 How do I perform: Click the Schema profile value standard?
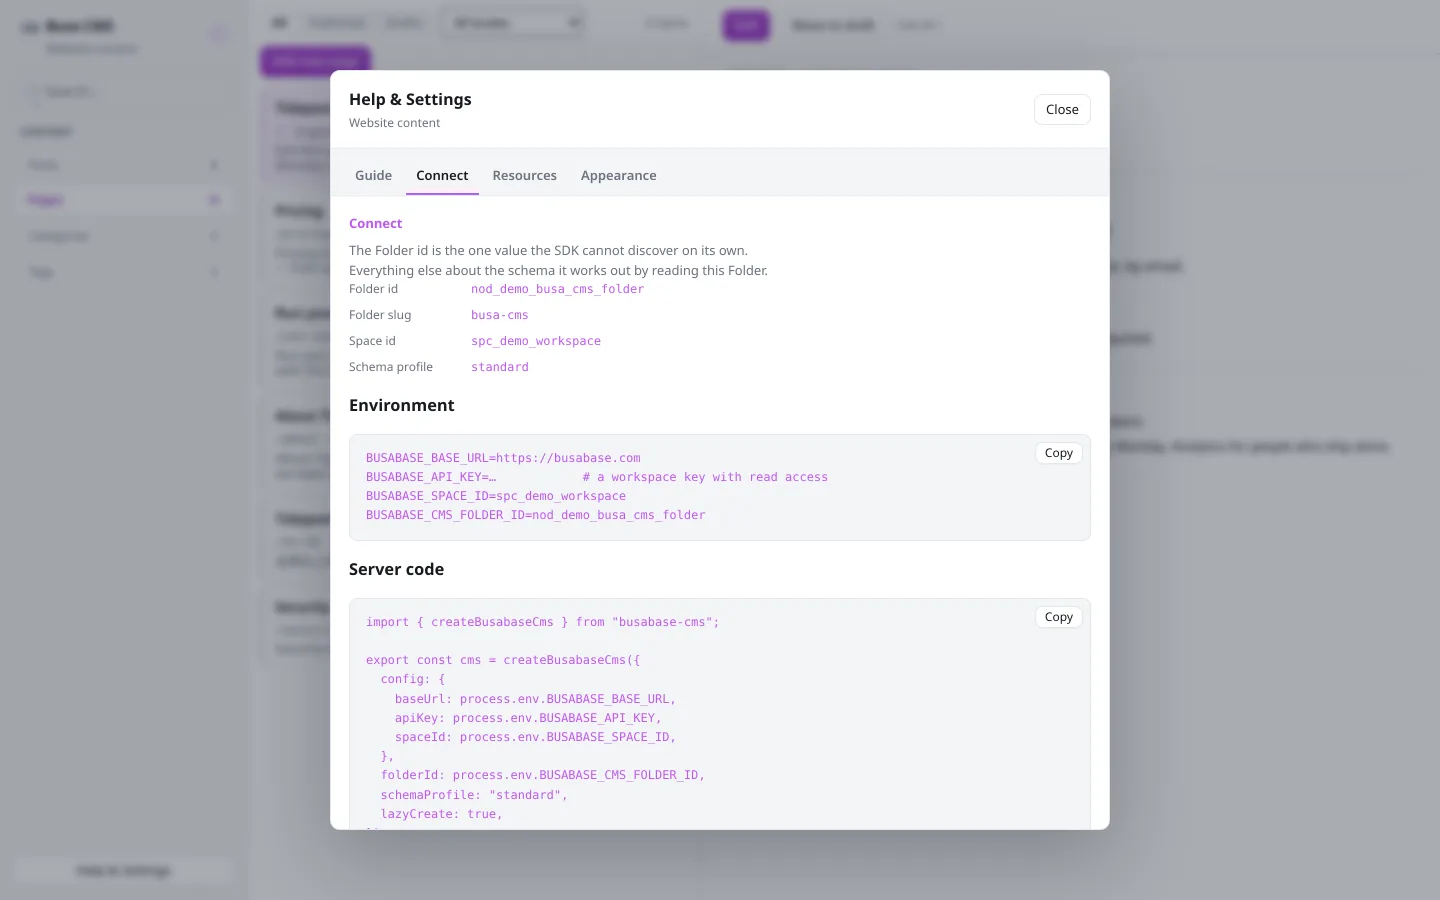499,367
